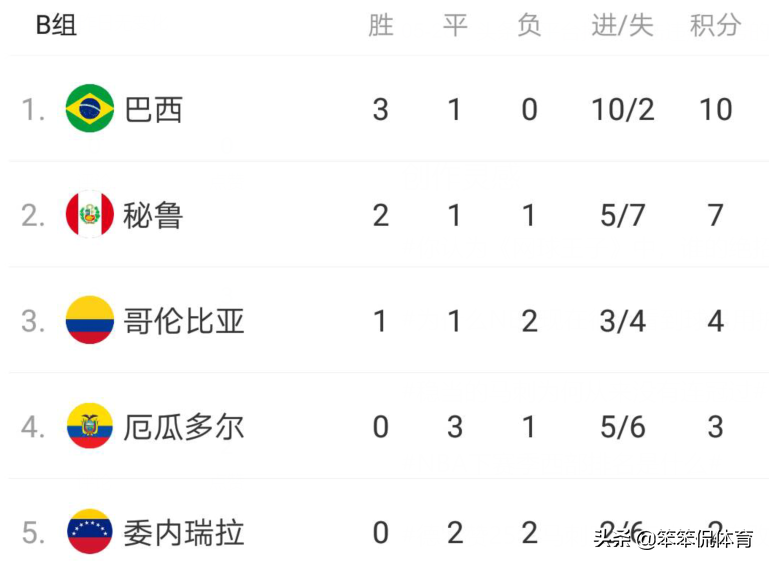The image size is (769, 564).
Task: Click the Brazil flag icon
Action: click(x=90, y=108)
